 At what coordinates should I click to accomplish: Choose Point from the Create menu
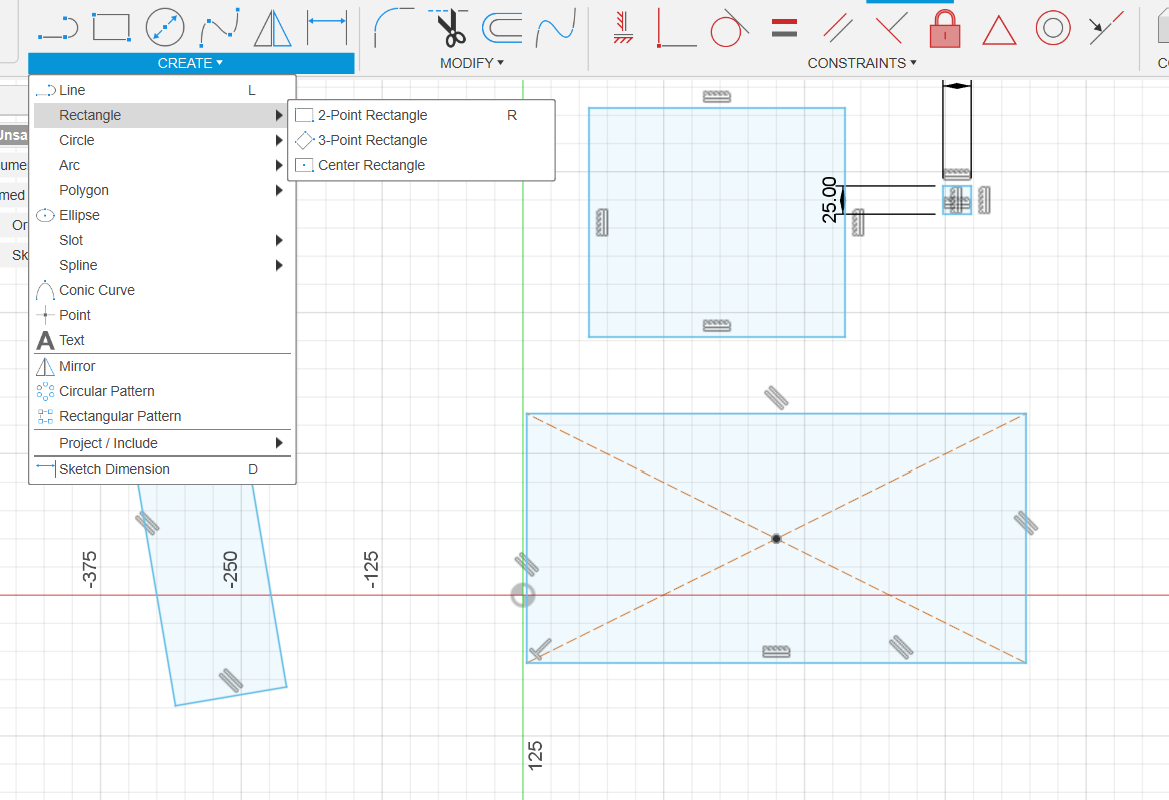(x=162, y=315)
